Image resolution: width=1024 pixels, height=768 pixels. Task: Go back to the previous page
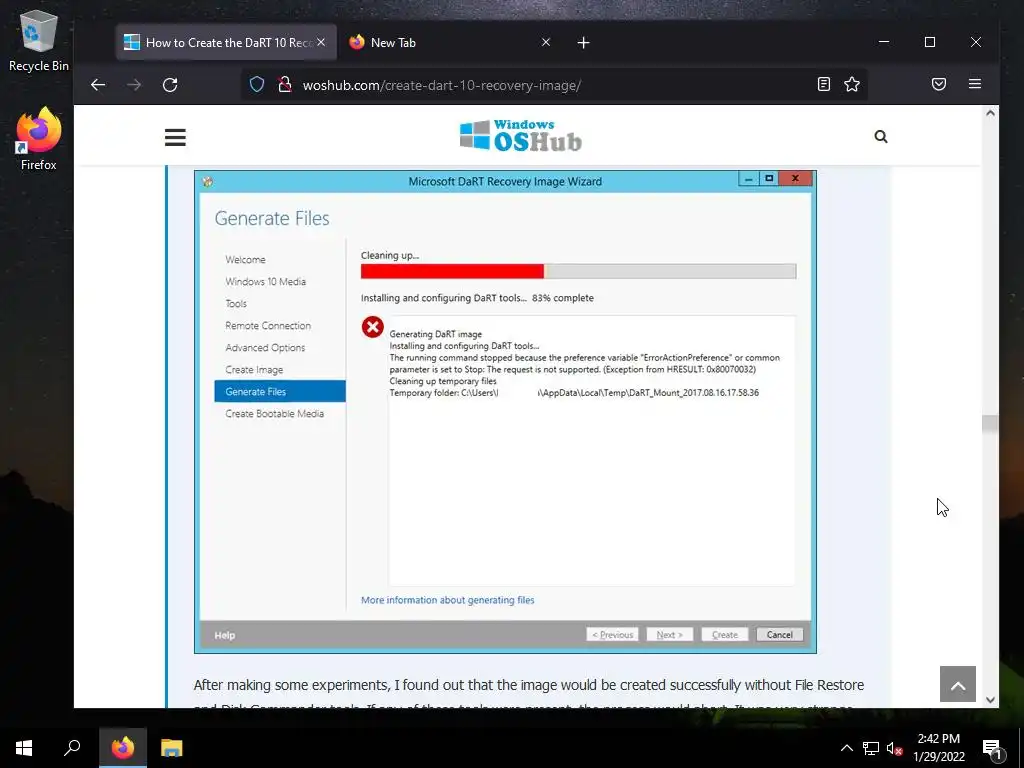[98, 85]
